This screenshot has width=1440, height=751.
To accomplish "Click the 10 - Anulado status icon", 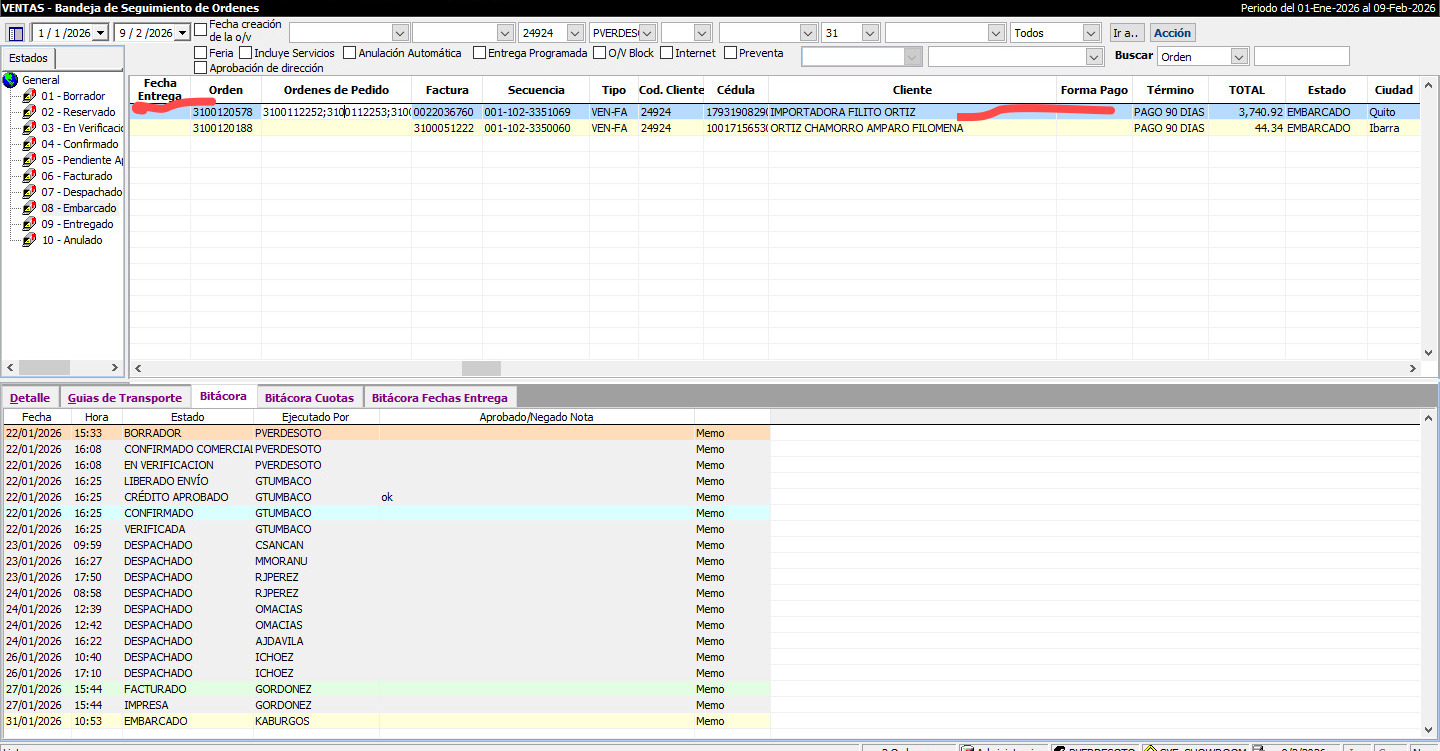I will (29, 240).
